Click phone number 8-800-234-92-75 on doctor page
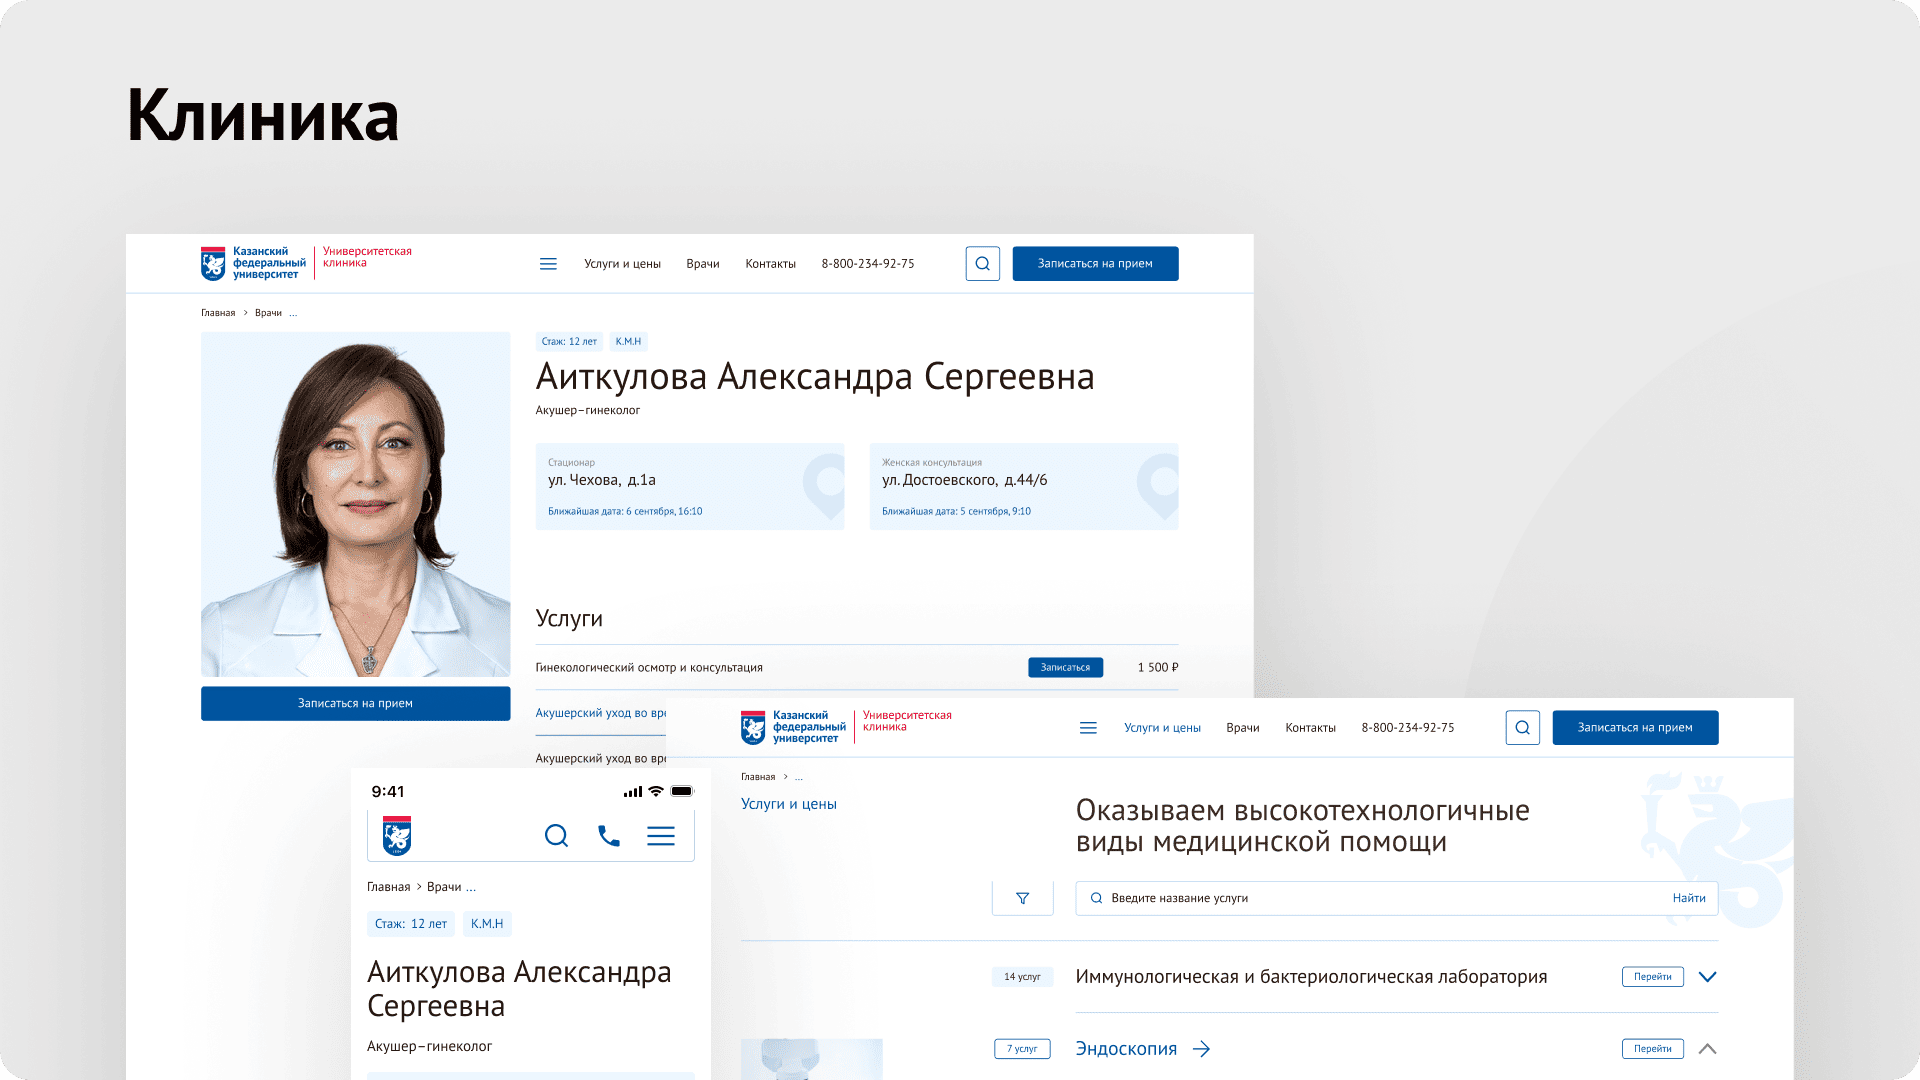The width and height of the screenshot is (1920, 1080). [x=868, y=264]
